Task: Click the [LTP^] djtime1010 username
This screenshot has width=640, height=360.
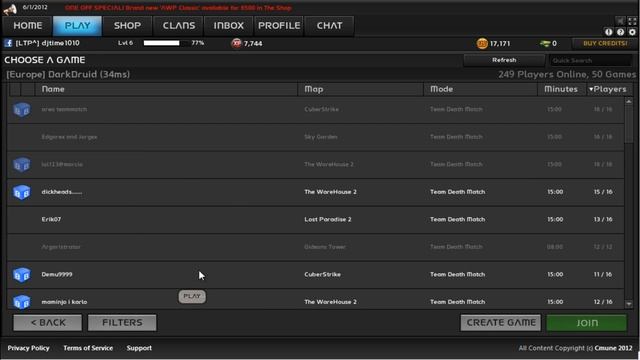Action: pos(47,43)
